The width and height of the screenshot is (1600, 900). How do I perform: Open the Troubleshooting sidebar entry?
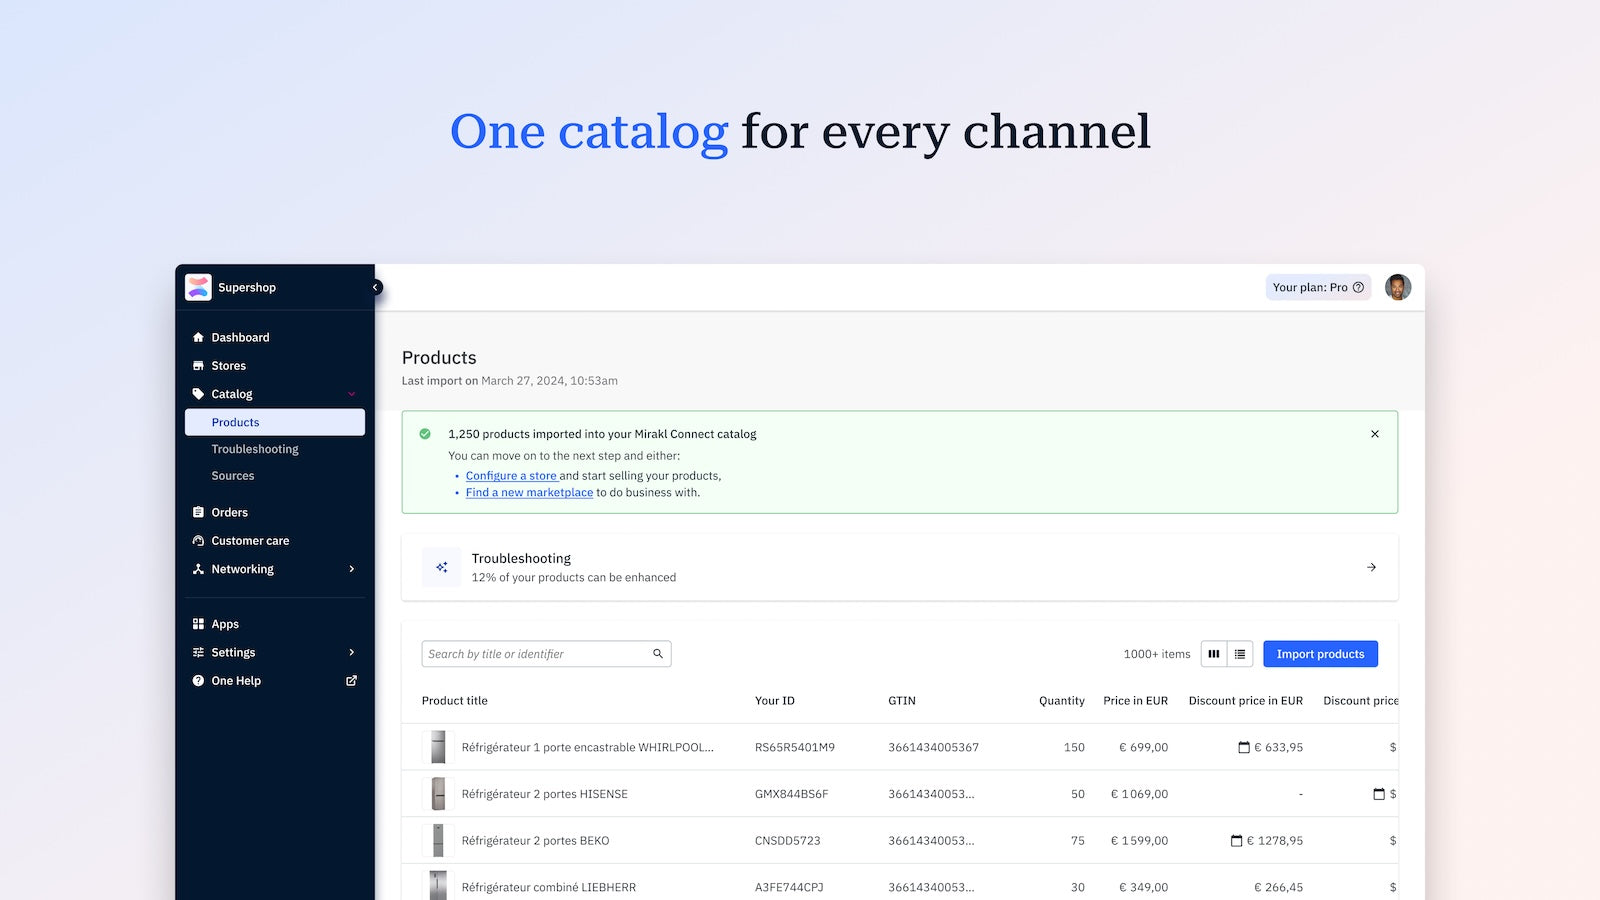pos(255,449)
